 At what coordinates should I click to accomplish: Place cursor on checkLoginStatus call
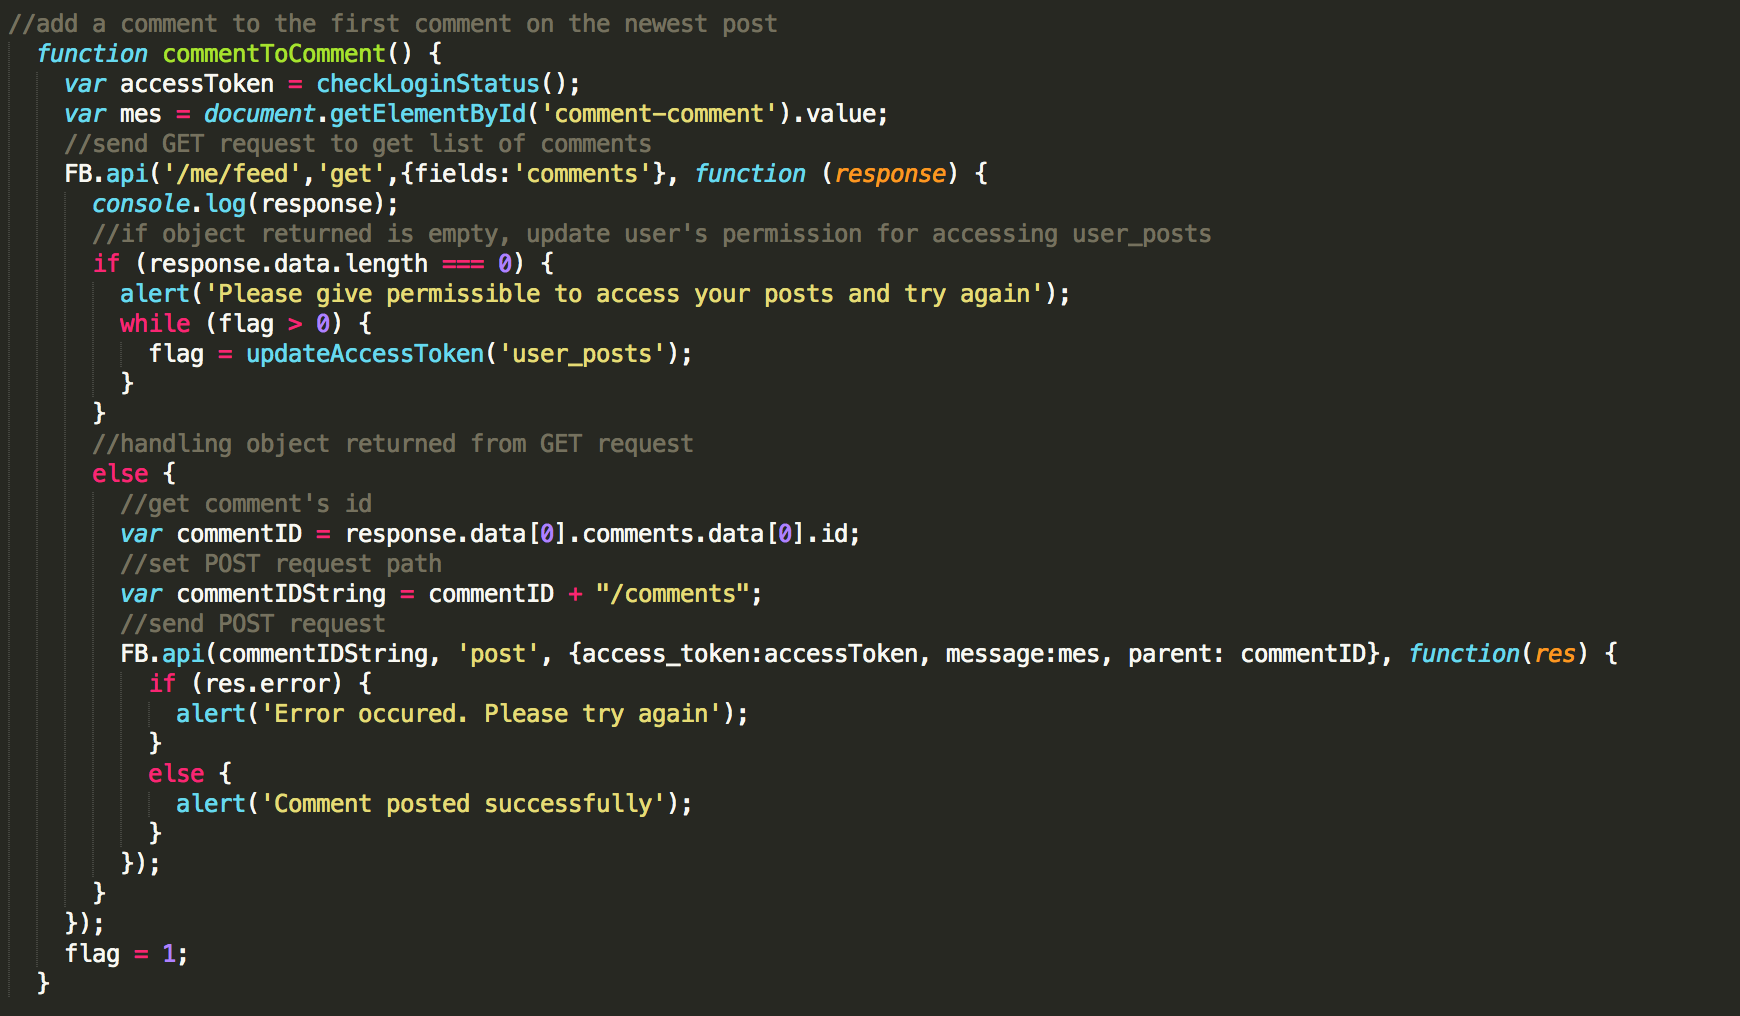click(x=427, y=84)
